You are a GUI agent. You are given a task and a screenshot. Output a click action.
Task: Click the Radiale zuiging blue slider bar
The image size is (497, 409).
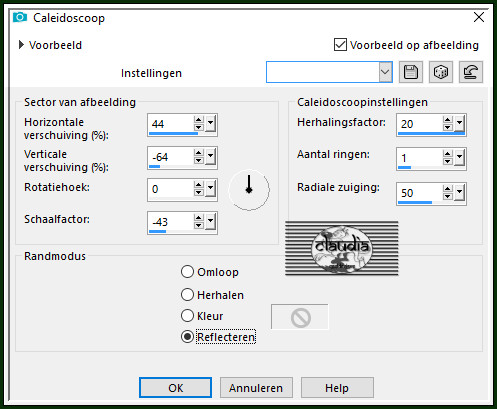tap(415, 202)
